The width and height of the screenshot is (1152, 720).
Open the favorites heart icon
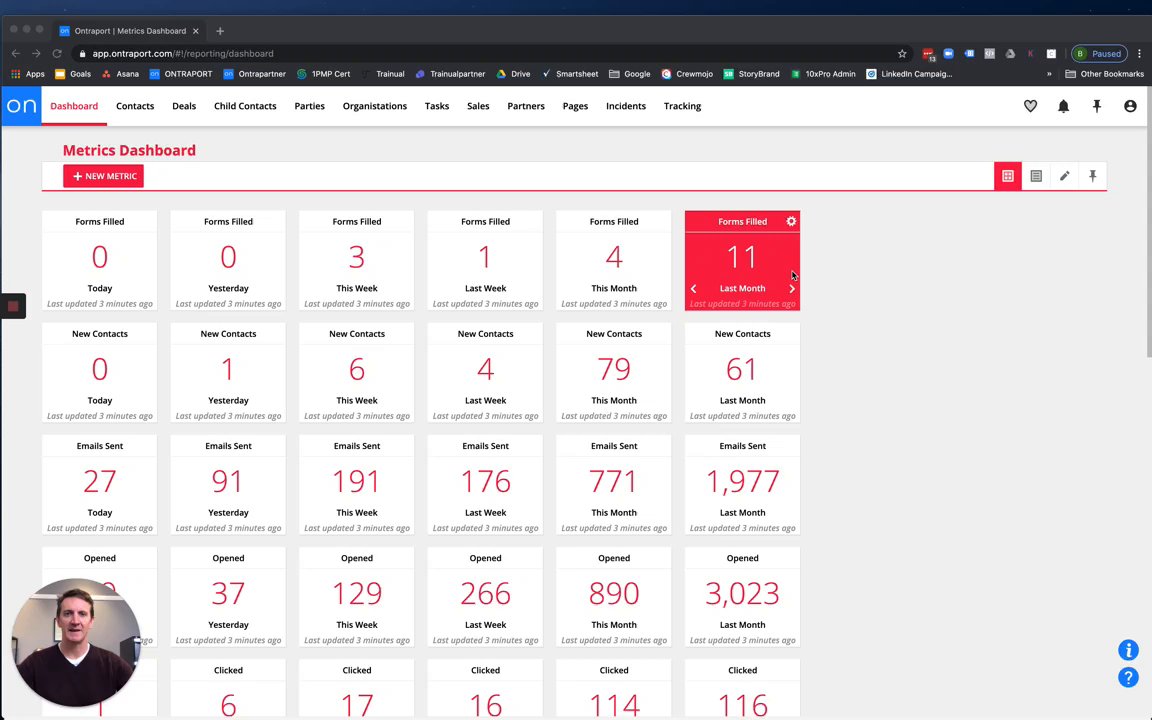click(1030, 106)
